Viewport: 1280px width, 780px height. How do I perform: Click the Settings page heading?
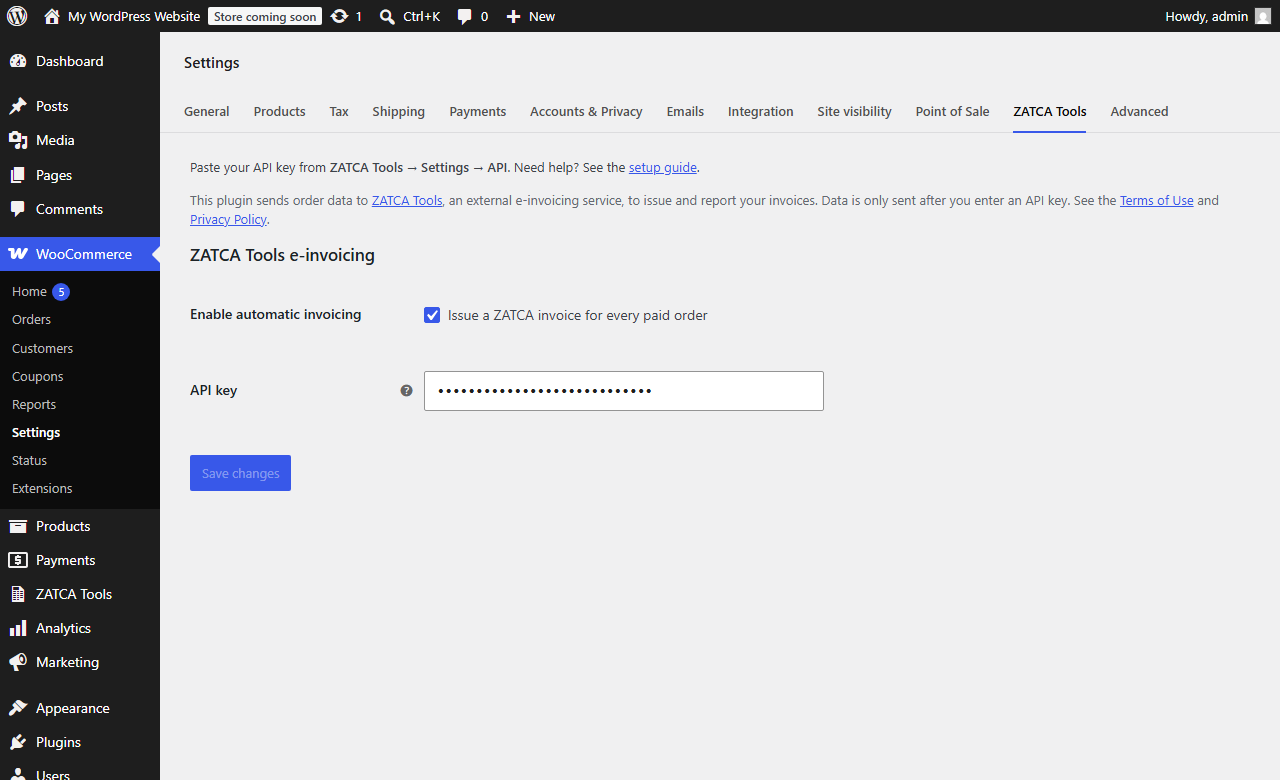click(x=212, y=63)
